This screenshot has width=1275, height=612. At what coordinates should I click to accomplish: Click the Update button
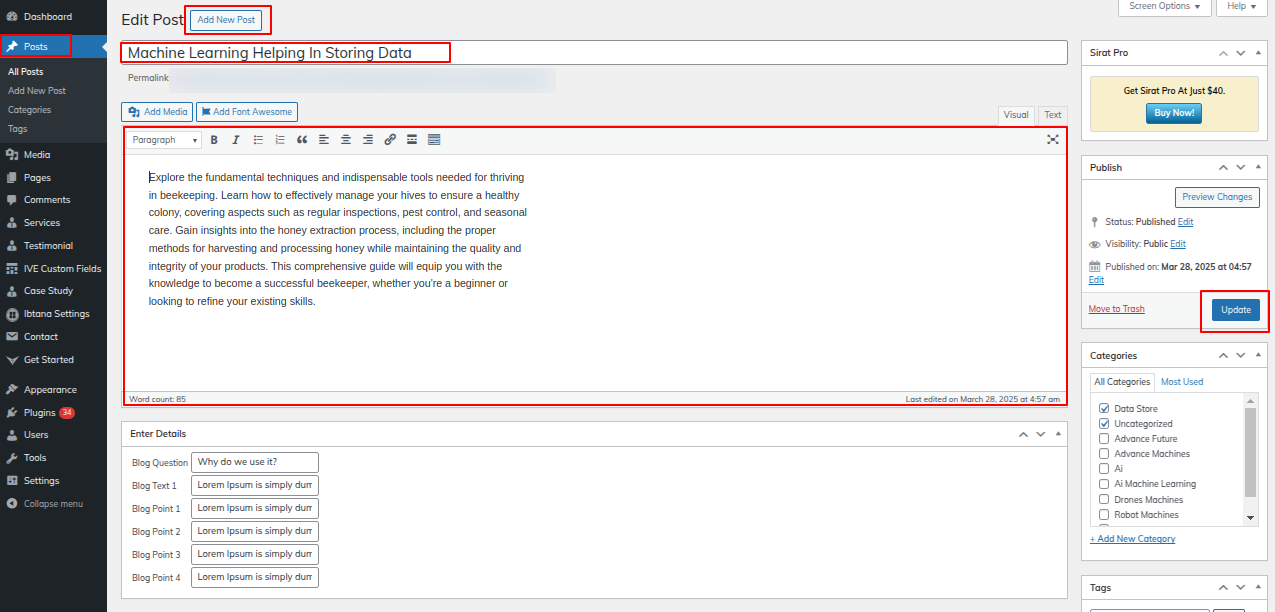point(1235,310)
